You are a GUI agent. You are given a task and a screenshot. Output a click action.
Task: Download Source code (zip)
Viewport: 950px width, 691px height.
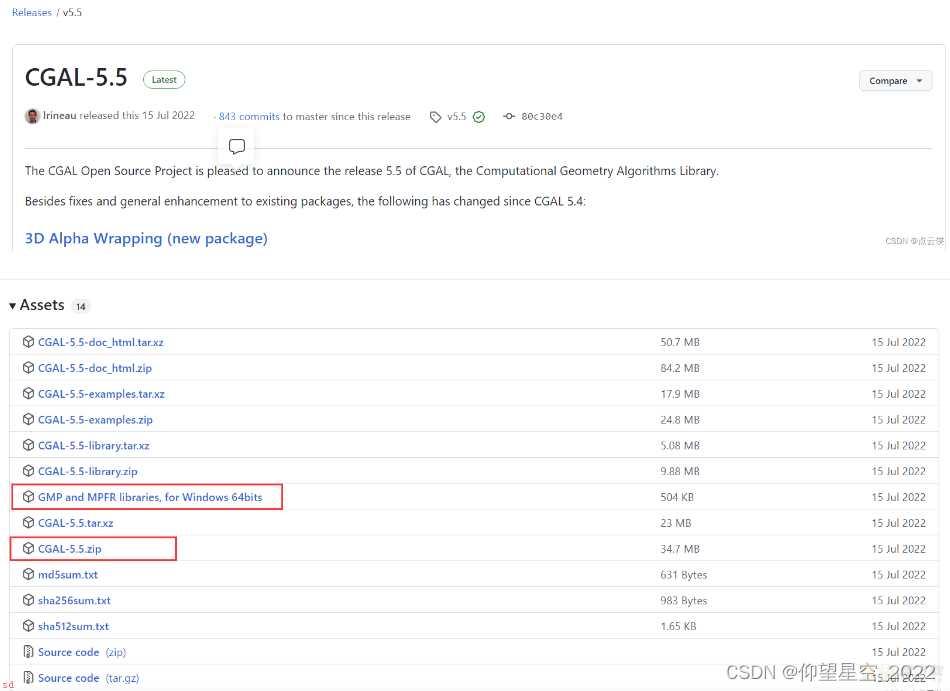pyautogui.click(x=82, y=652)
